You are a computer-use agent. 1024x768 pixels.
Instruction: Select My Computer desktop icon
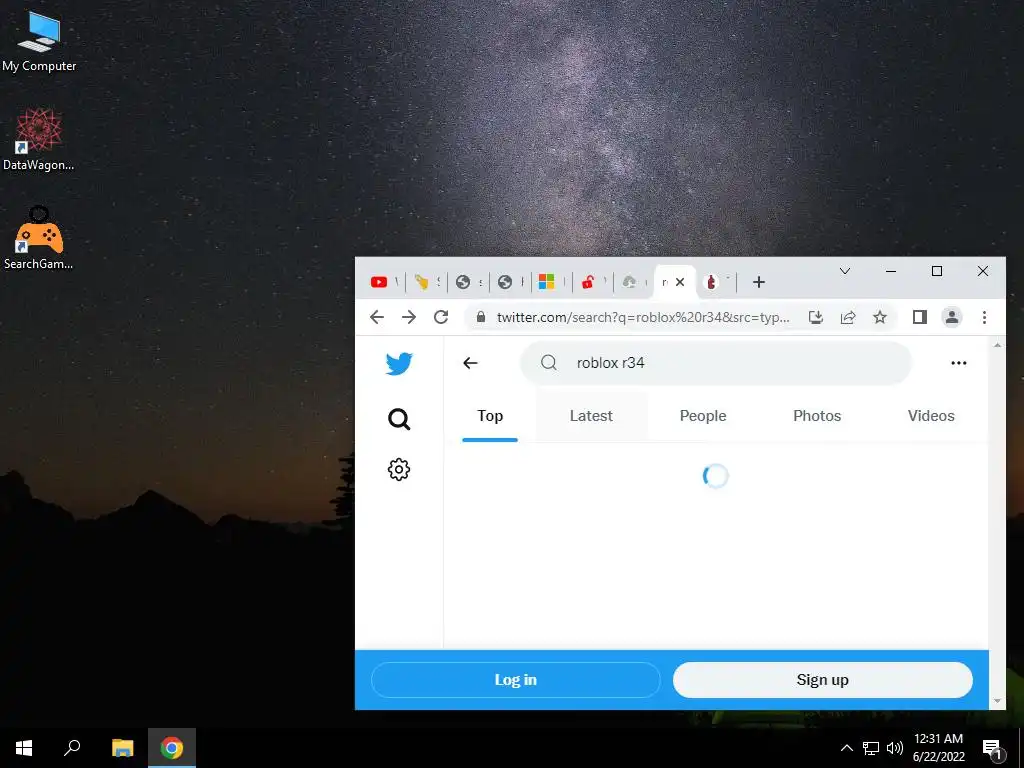[39, 42]
